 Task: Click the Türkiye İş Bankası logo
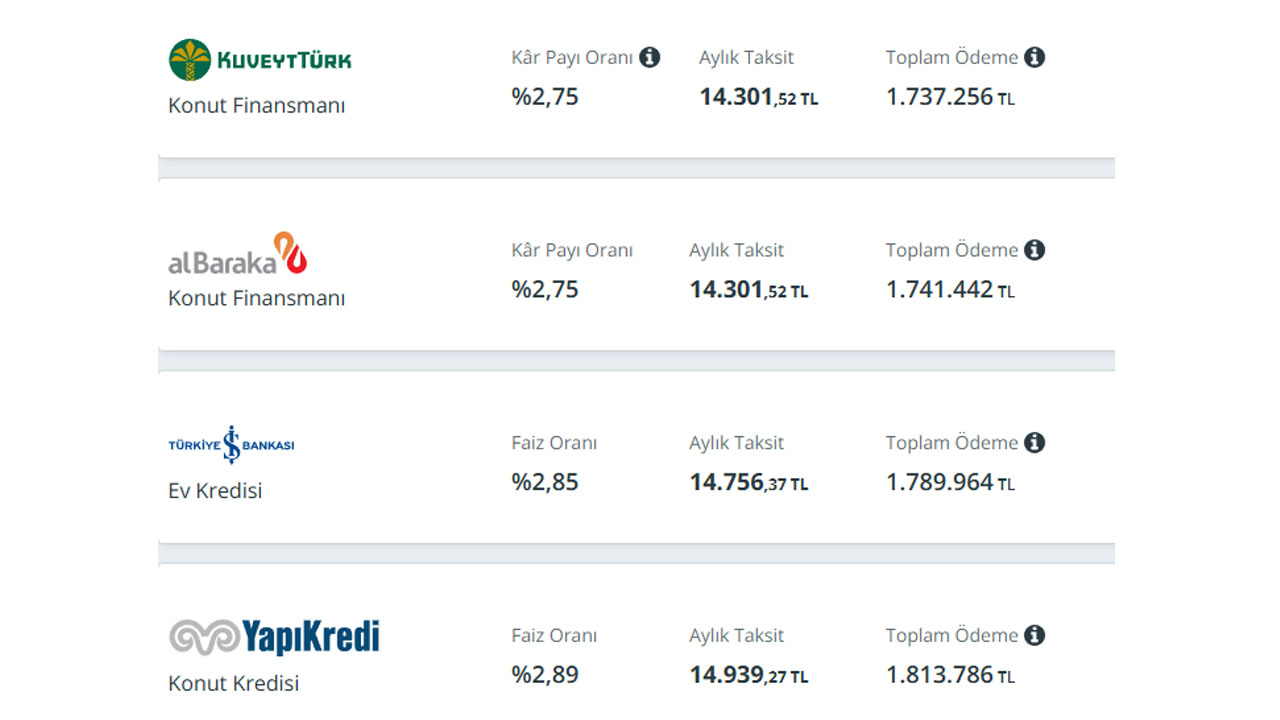click(x=231, y=445)
